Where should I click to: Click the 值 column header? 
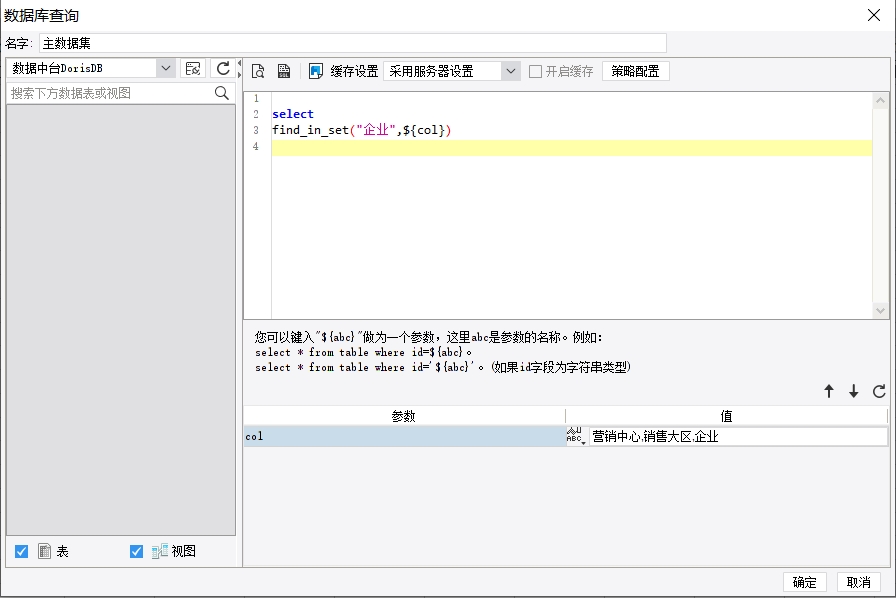[726, 416]
